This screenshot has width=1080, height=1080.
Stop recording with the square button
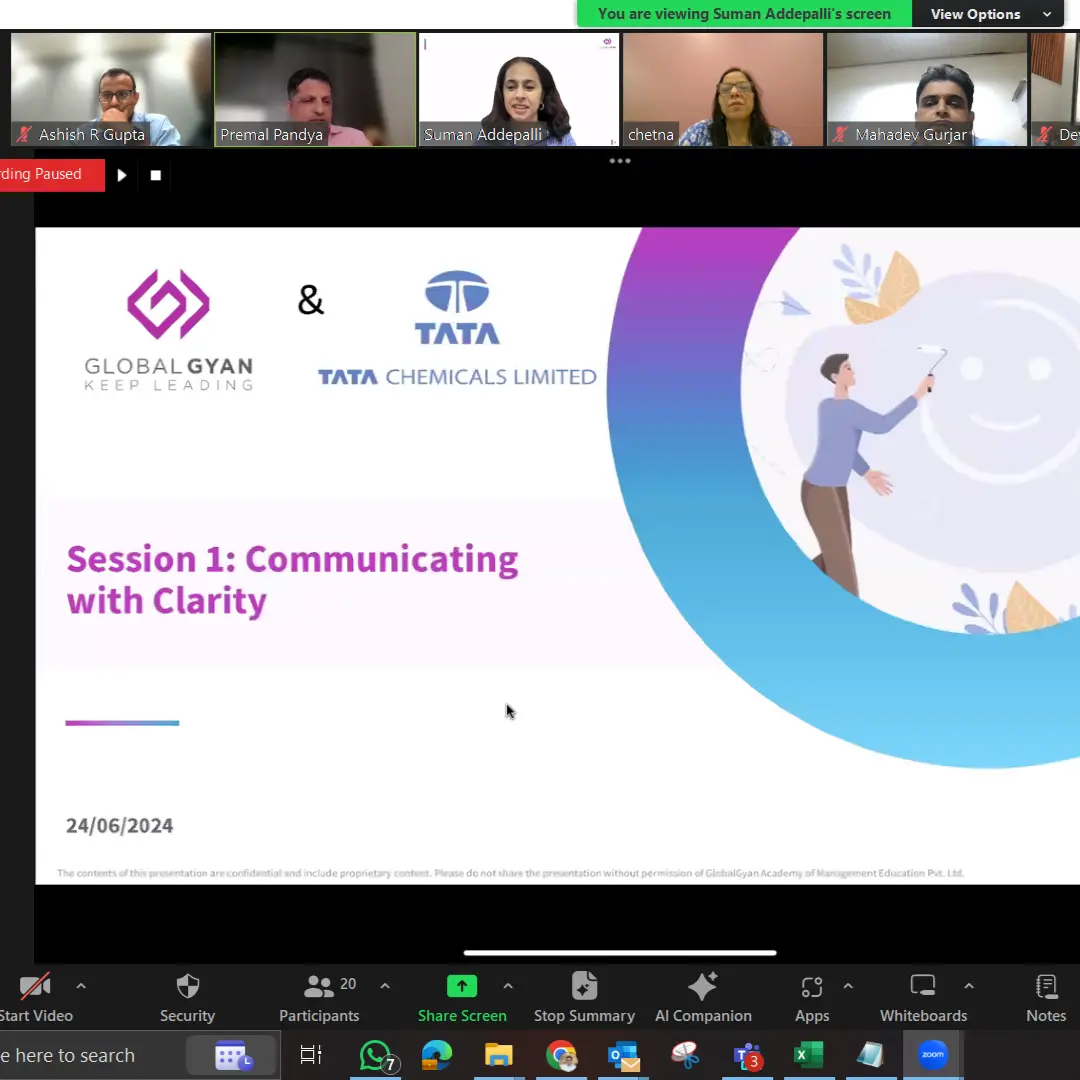click(x=156, y=176)
